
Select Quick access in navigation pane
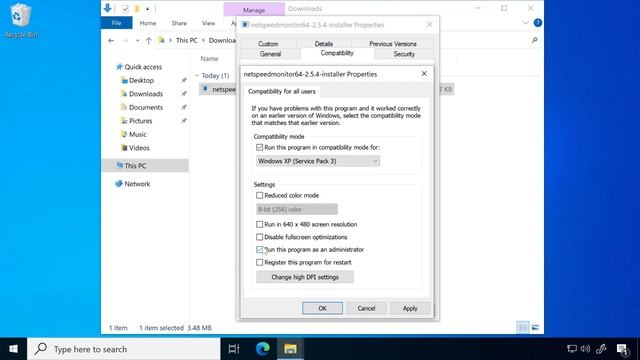pyautogui.click(x=142, y=67)
